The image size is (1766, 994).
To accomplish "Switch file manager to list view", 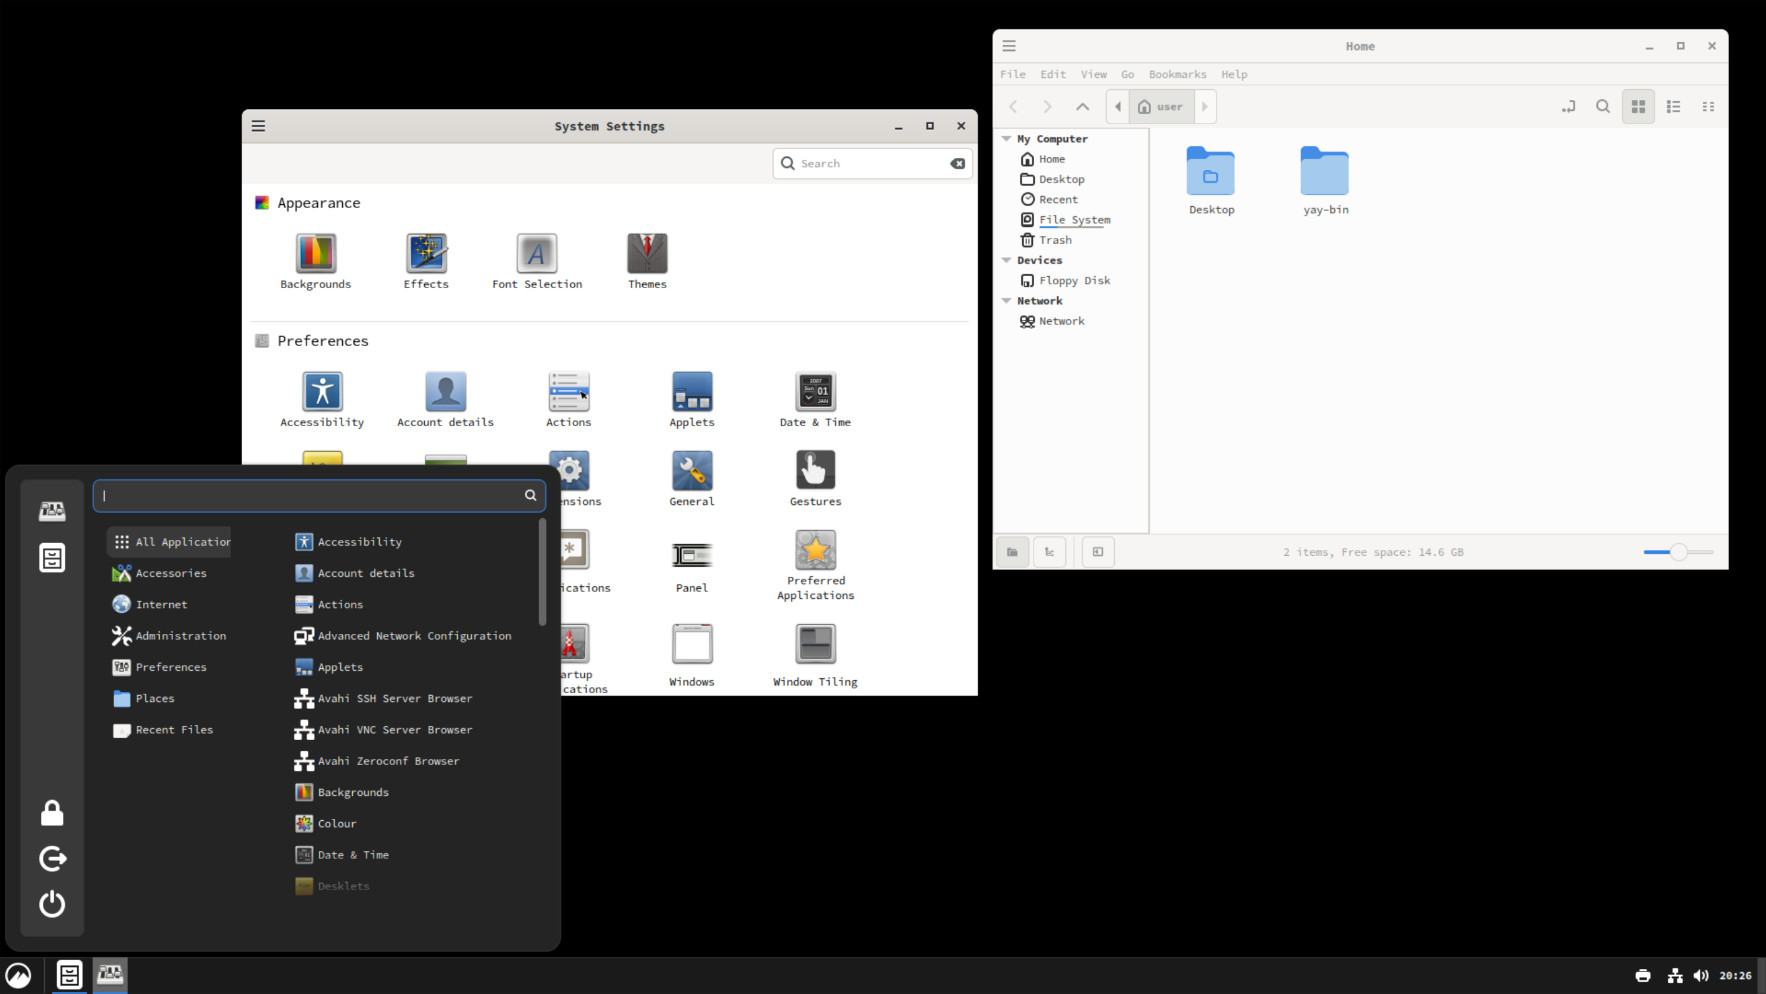I will coord(1673,107).
